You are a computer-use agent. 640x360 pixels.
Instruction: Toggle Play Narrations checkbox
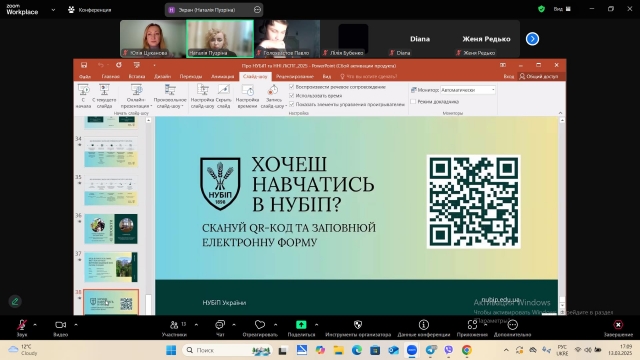pyautogui.click(x=291, y=87)
